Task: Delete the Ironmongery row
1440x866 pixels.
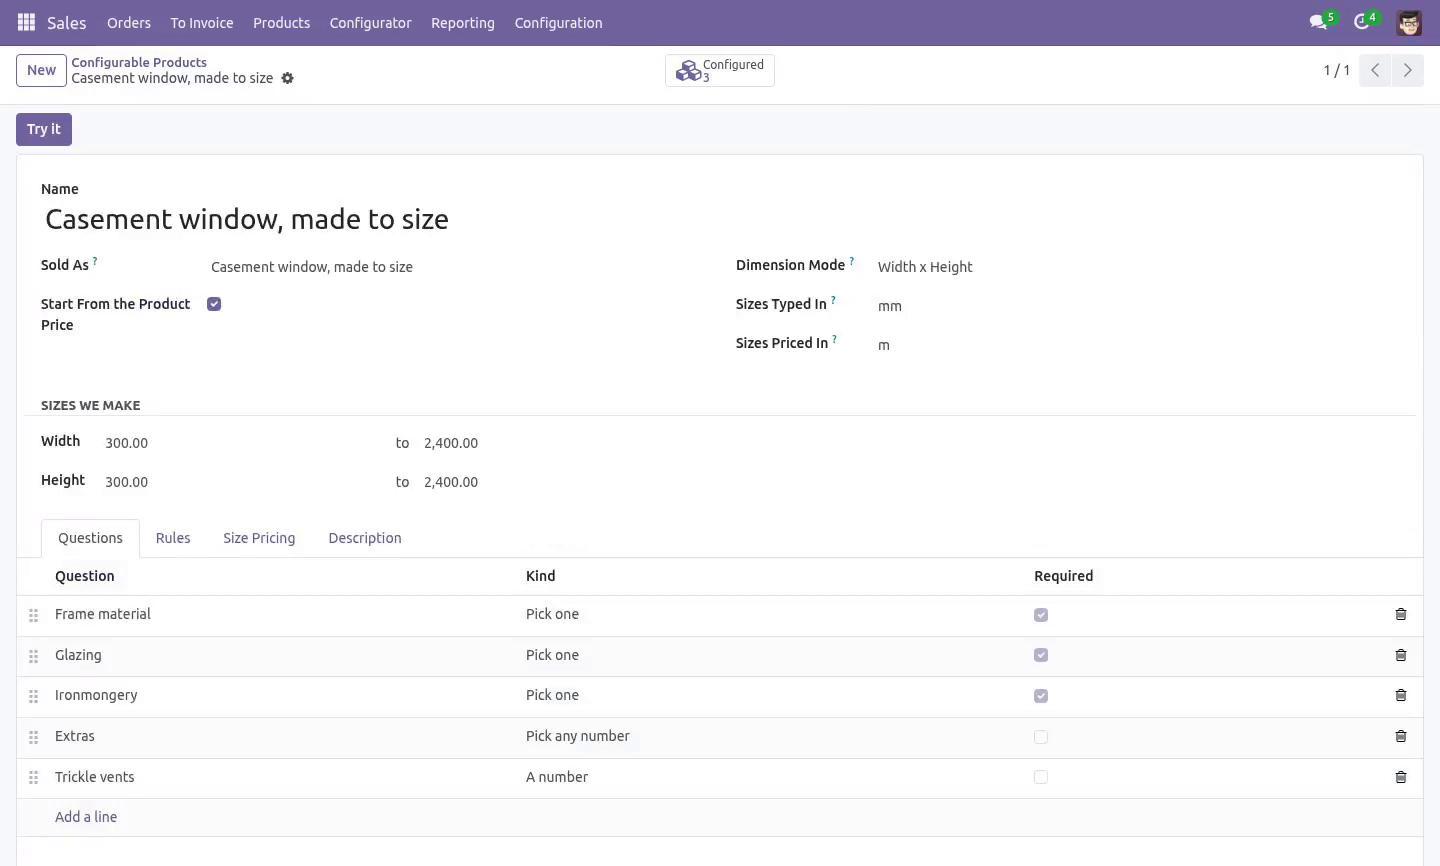Action: click(x=1401, y=695)
